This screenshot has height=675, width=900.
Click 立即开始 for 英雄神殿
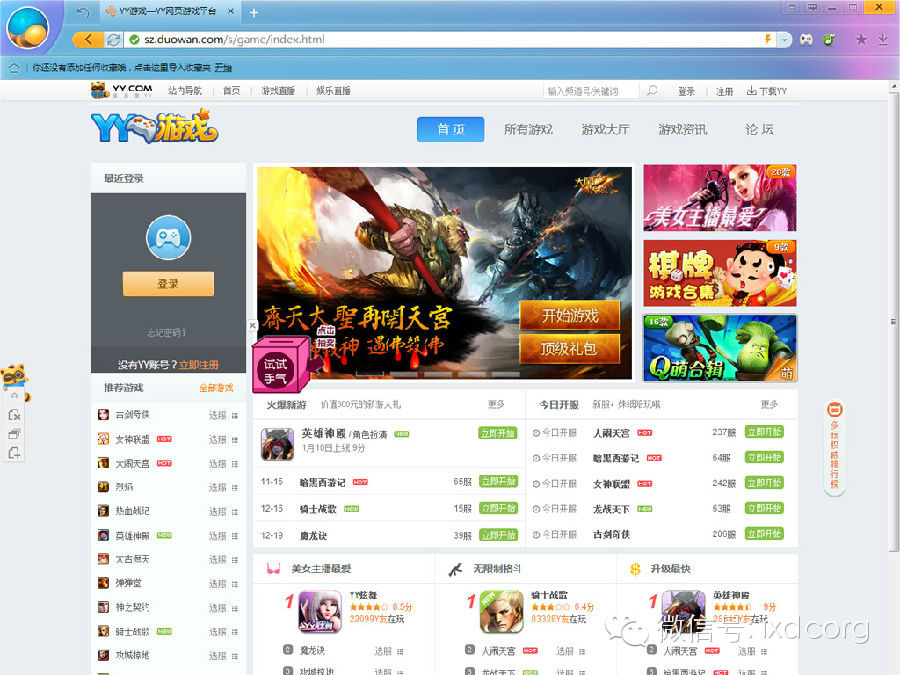pyautogui.click(x=497, y=433)
